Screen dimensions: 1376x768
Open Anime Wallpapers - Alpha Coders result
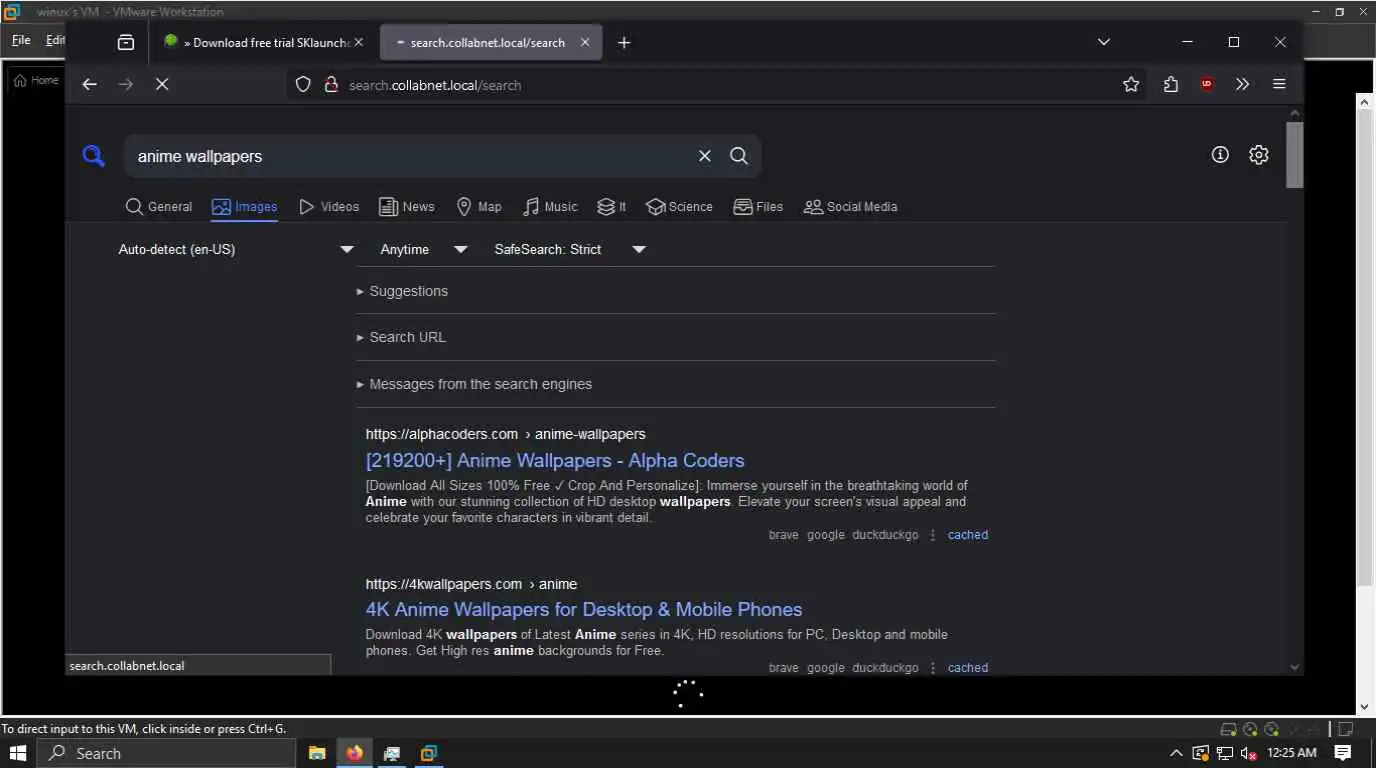tap(555, 461)
